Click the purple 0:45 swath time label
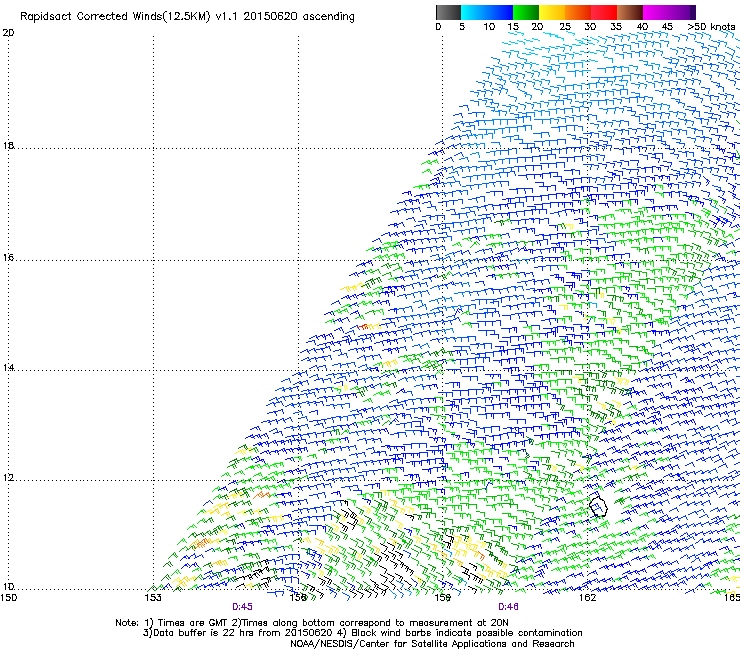This screenshot has height=650, width=740. 242,607
